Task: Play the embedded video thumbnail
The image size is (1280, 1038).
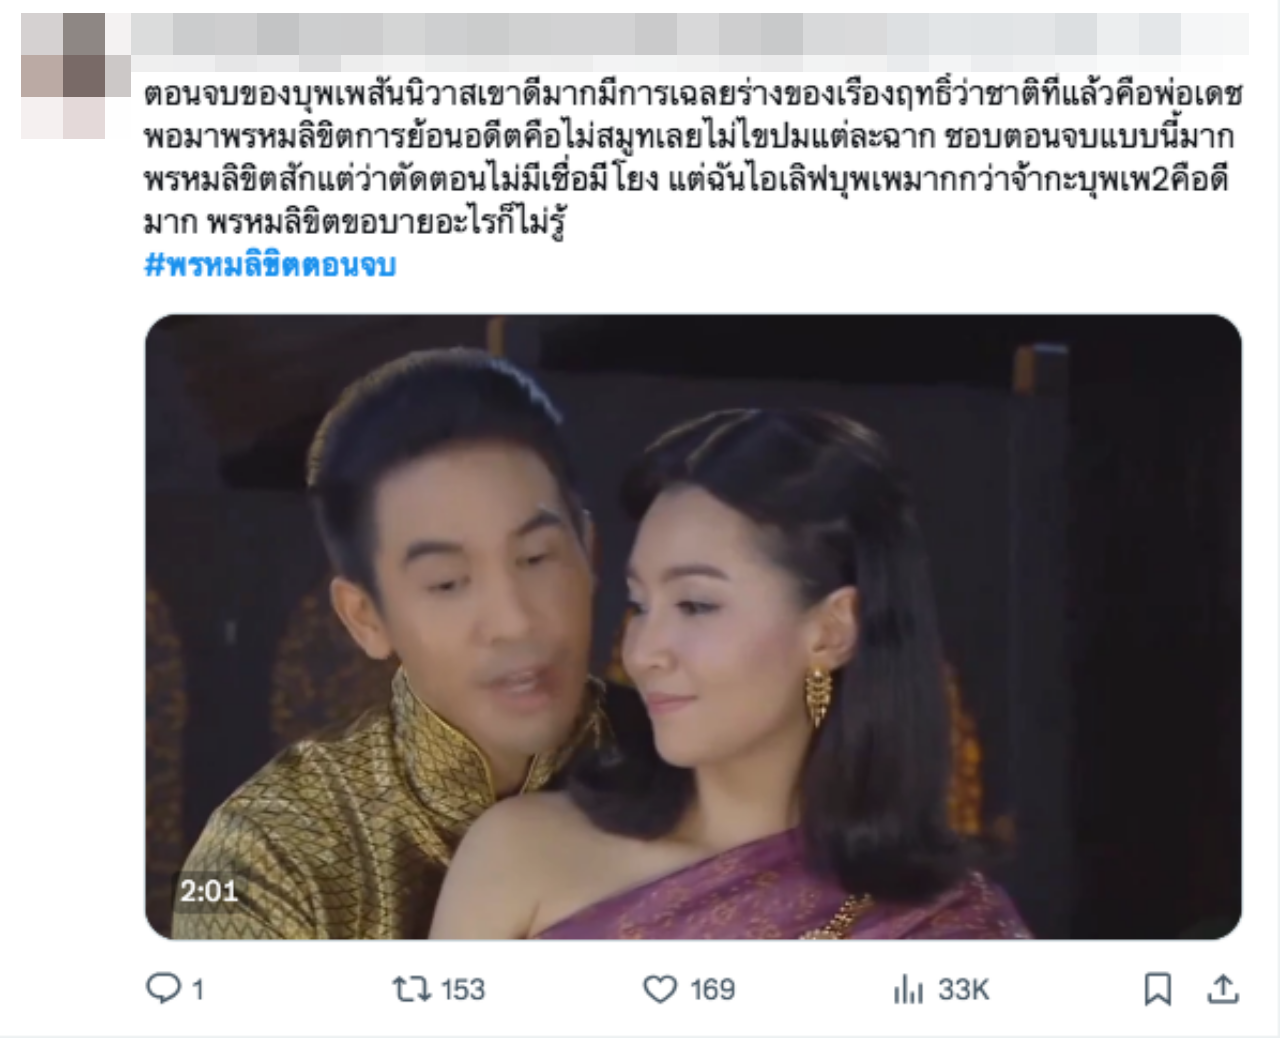Action: 693,627
